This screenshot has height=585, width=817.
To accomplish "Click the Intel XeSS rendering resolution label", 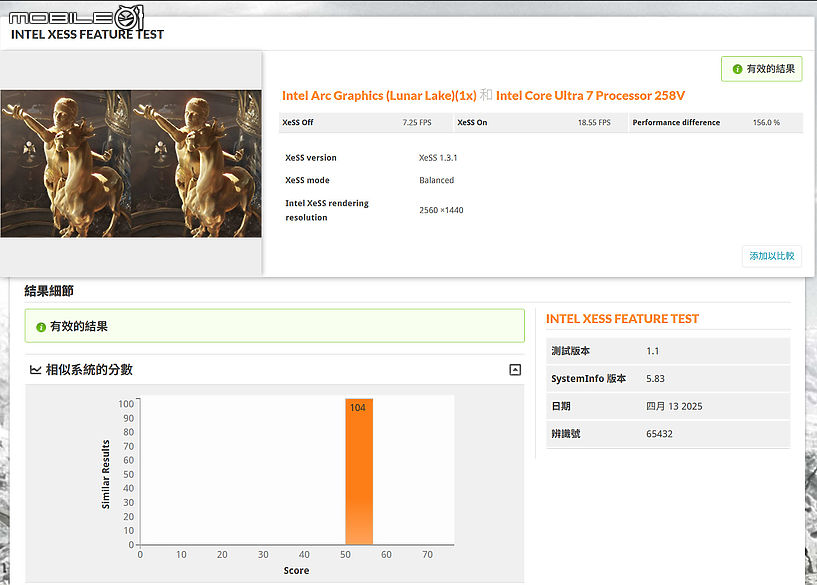I will click(x=327, y=210).
